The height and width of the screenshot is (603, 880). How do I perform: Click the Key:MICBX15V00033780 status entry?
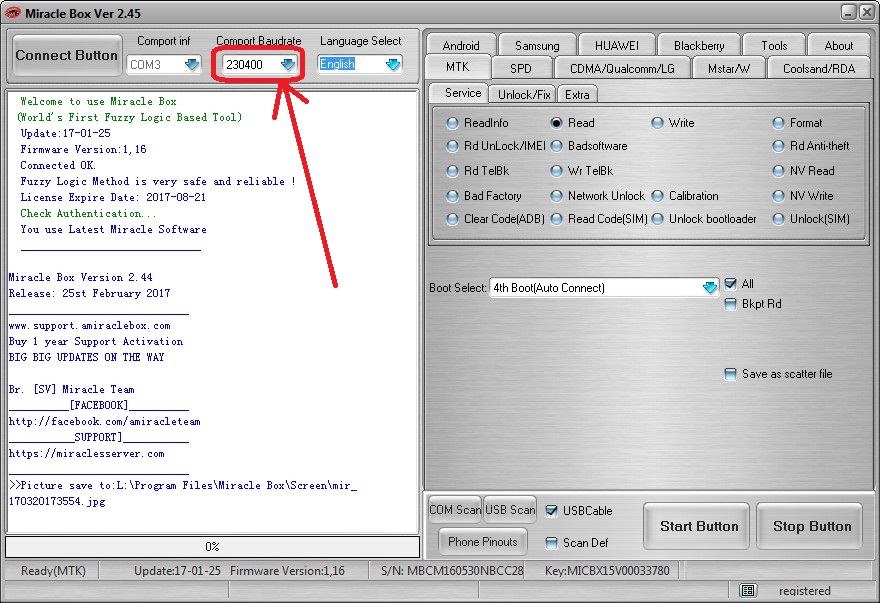607,571
